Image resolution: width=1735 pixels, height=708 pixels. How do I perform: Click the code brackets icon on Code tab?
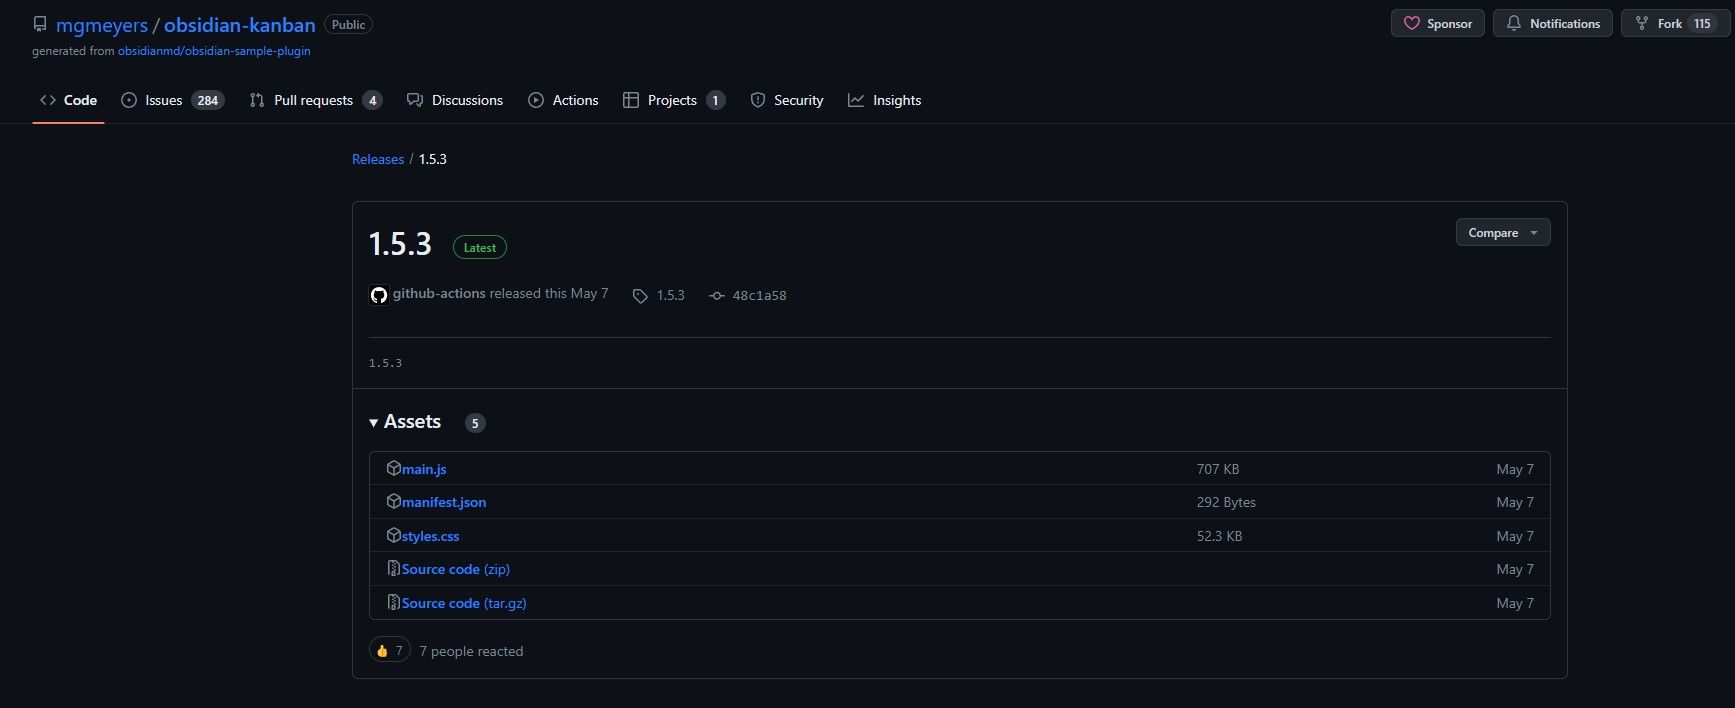pyautogui.click(x=48, y=100)
